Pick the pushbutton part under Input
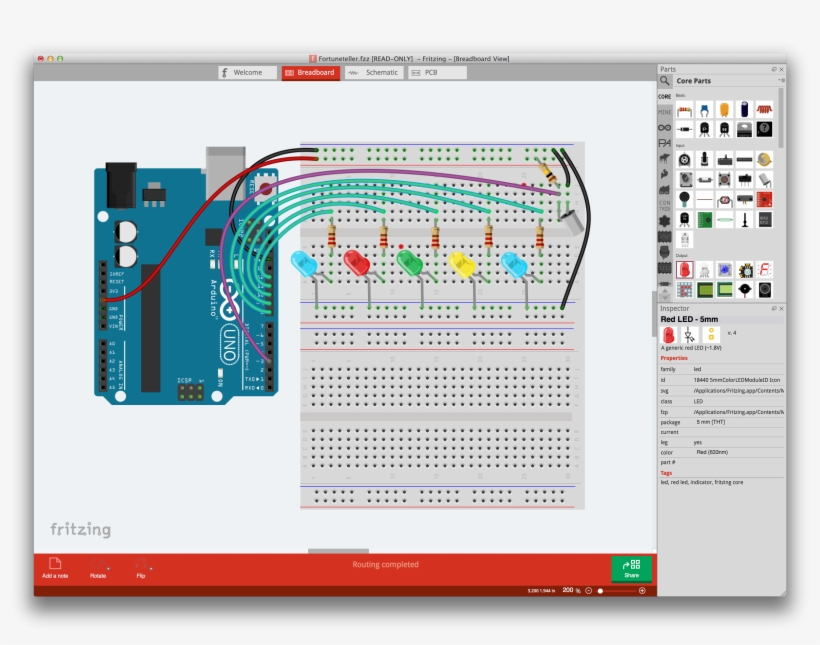820x645 pixels. [x=724, y=180]
